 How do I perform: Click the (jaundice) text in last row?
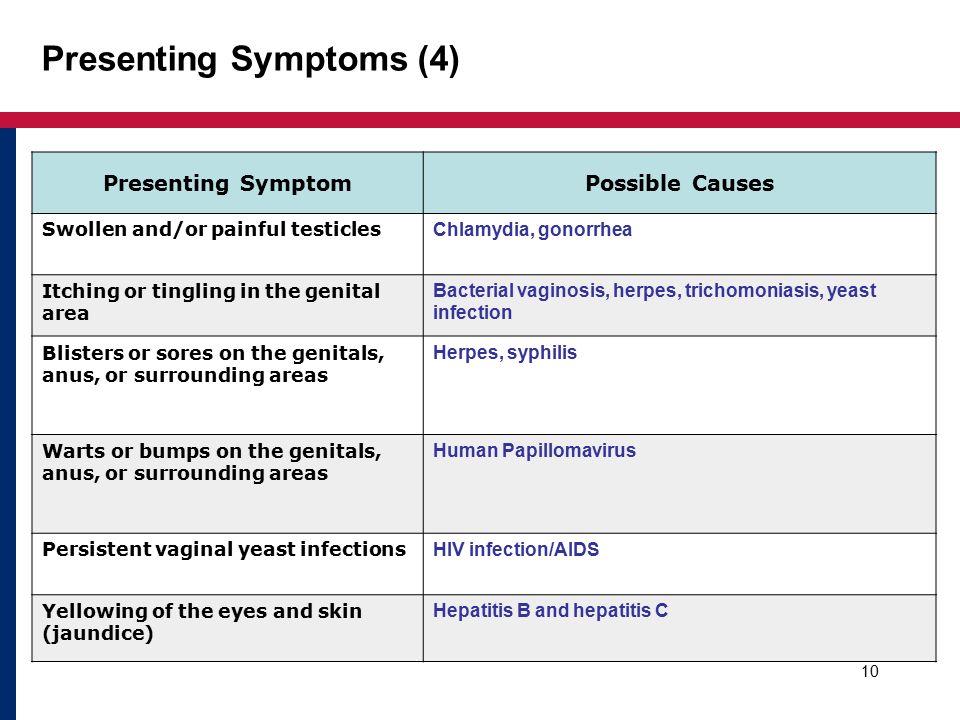tap(97, 633)
